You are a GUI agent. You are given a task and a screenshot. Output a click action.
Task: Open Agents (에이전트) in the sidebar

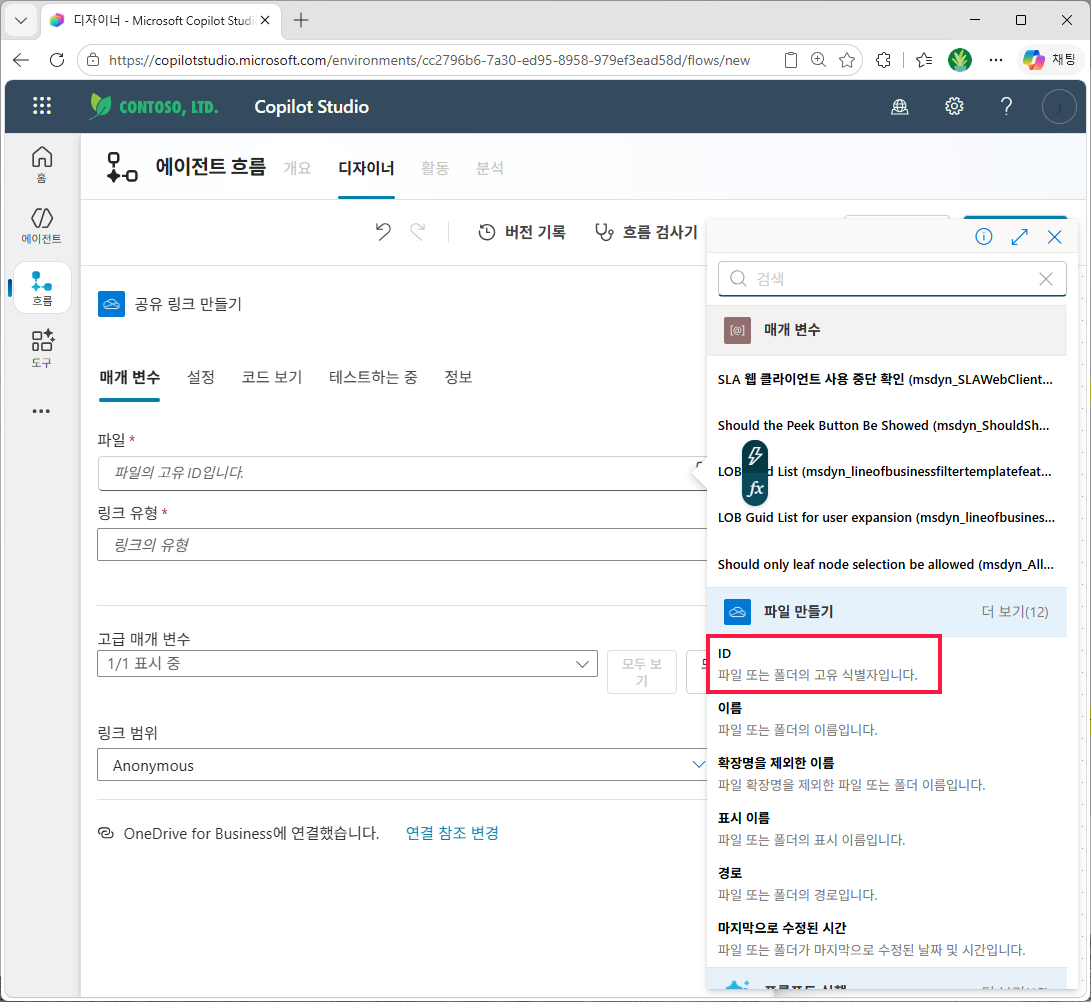[42, 225]
